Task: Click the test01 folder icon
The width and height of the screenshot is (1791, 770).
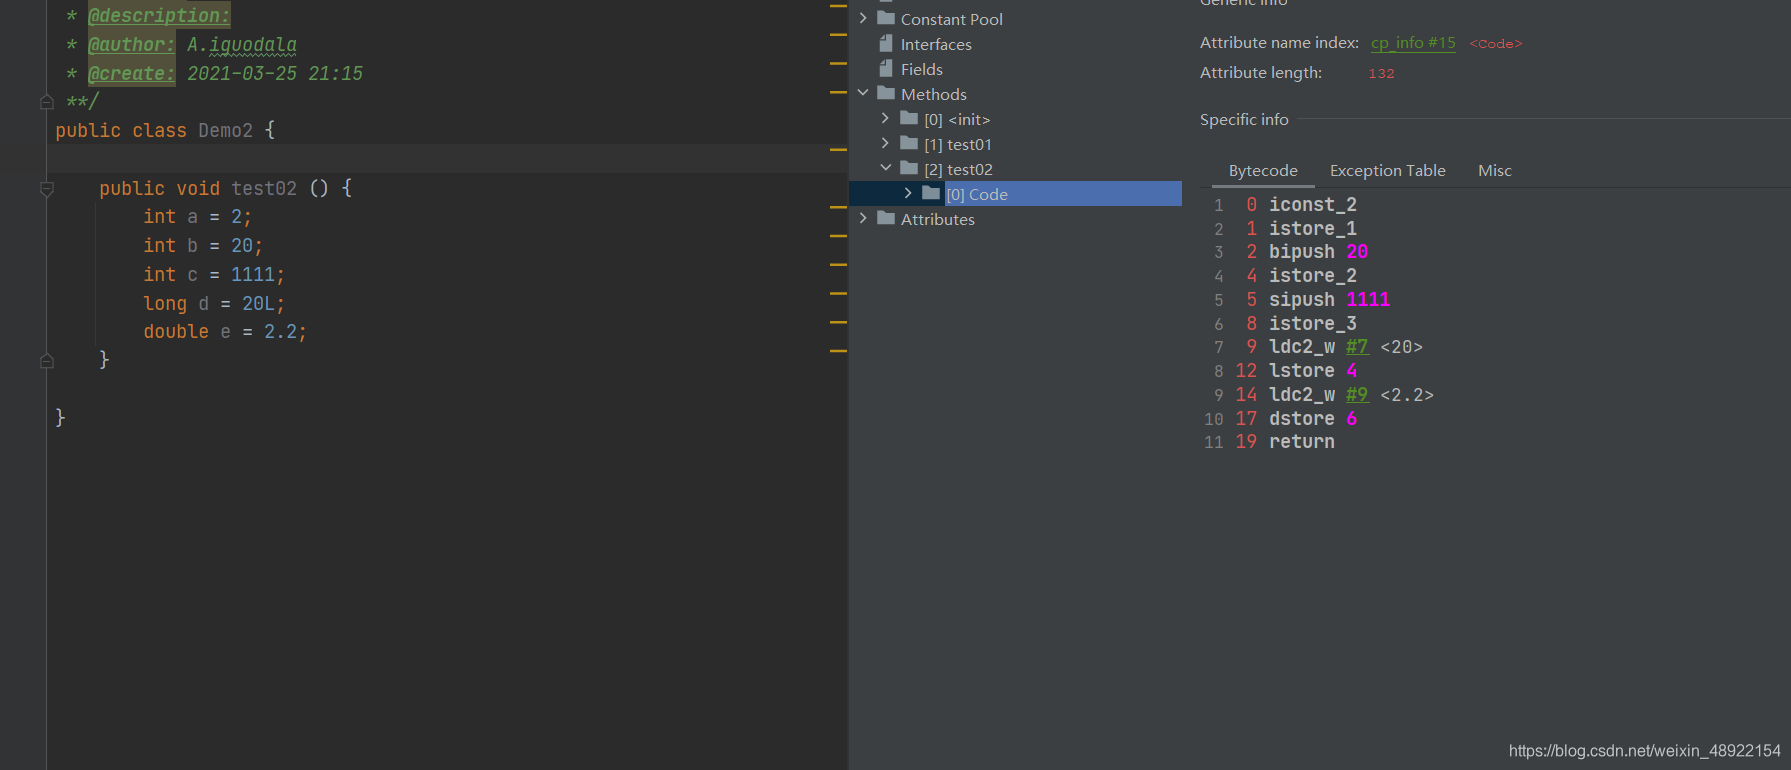Action: click(x=909, y=143)
